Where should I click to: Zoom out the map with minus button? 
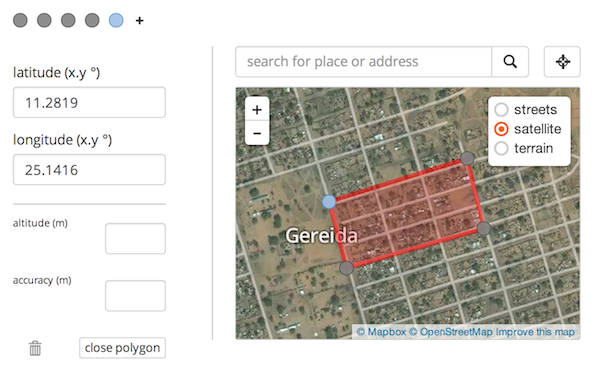click(x=257, y=133)
